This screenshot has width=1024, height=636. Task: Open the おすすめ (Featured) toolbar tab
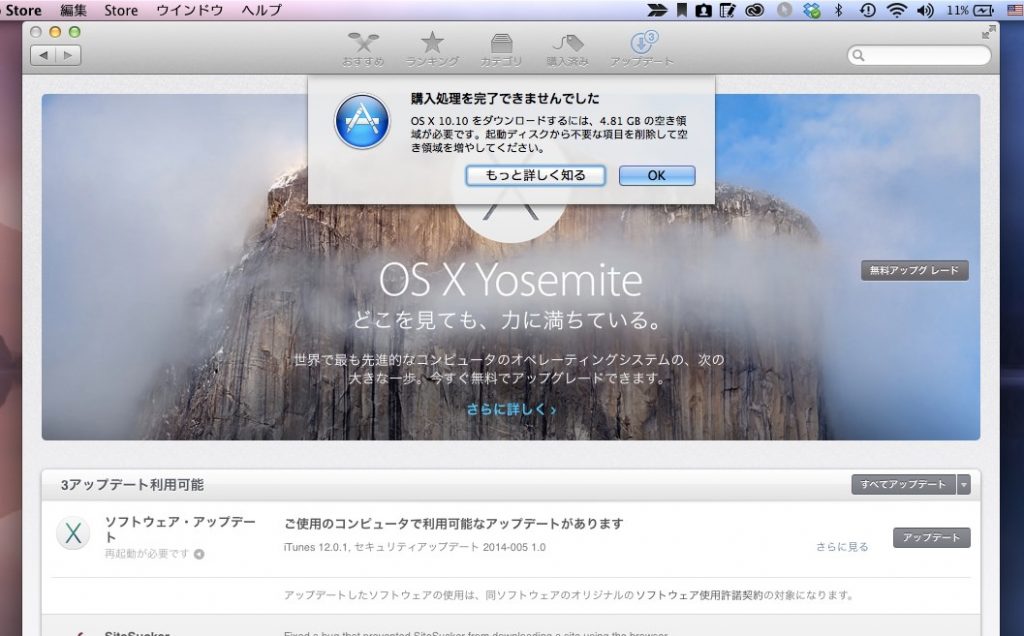(x=363, y=49)
